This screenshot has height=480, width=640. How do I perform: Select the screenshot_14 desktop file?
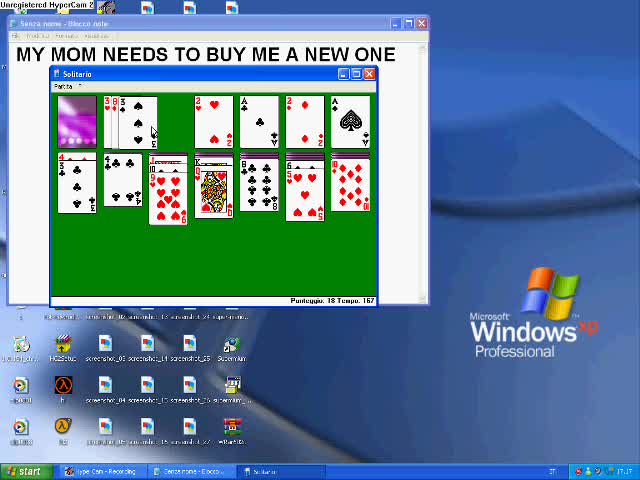[x=147, y=348]
